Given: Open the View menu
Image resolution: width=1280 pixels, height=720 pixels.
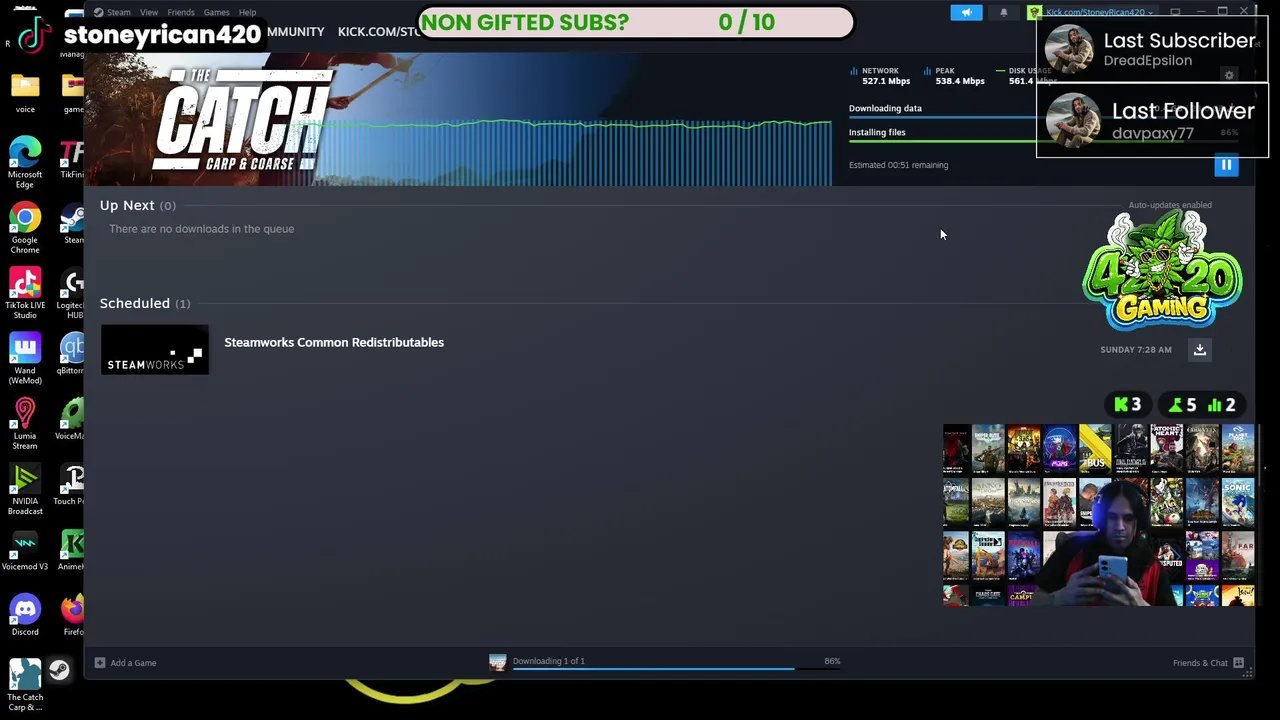Looking at the screenshot, I should 149,12.
